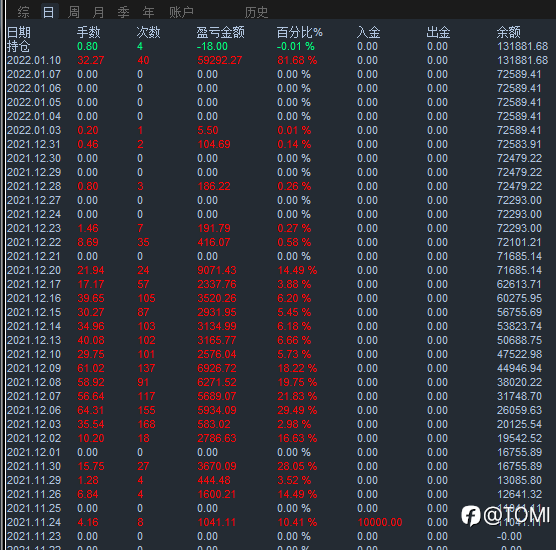Viewport: 556px width, 550px height.
Task: Click the 日期 column header
Action: 19,33
